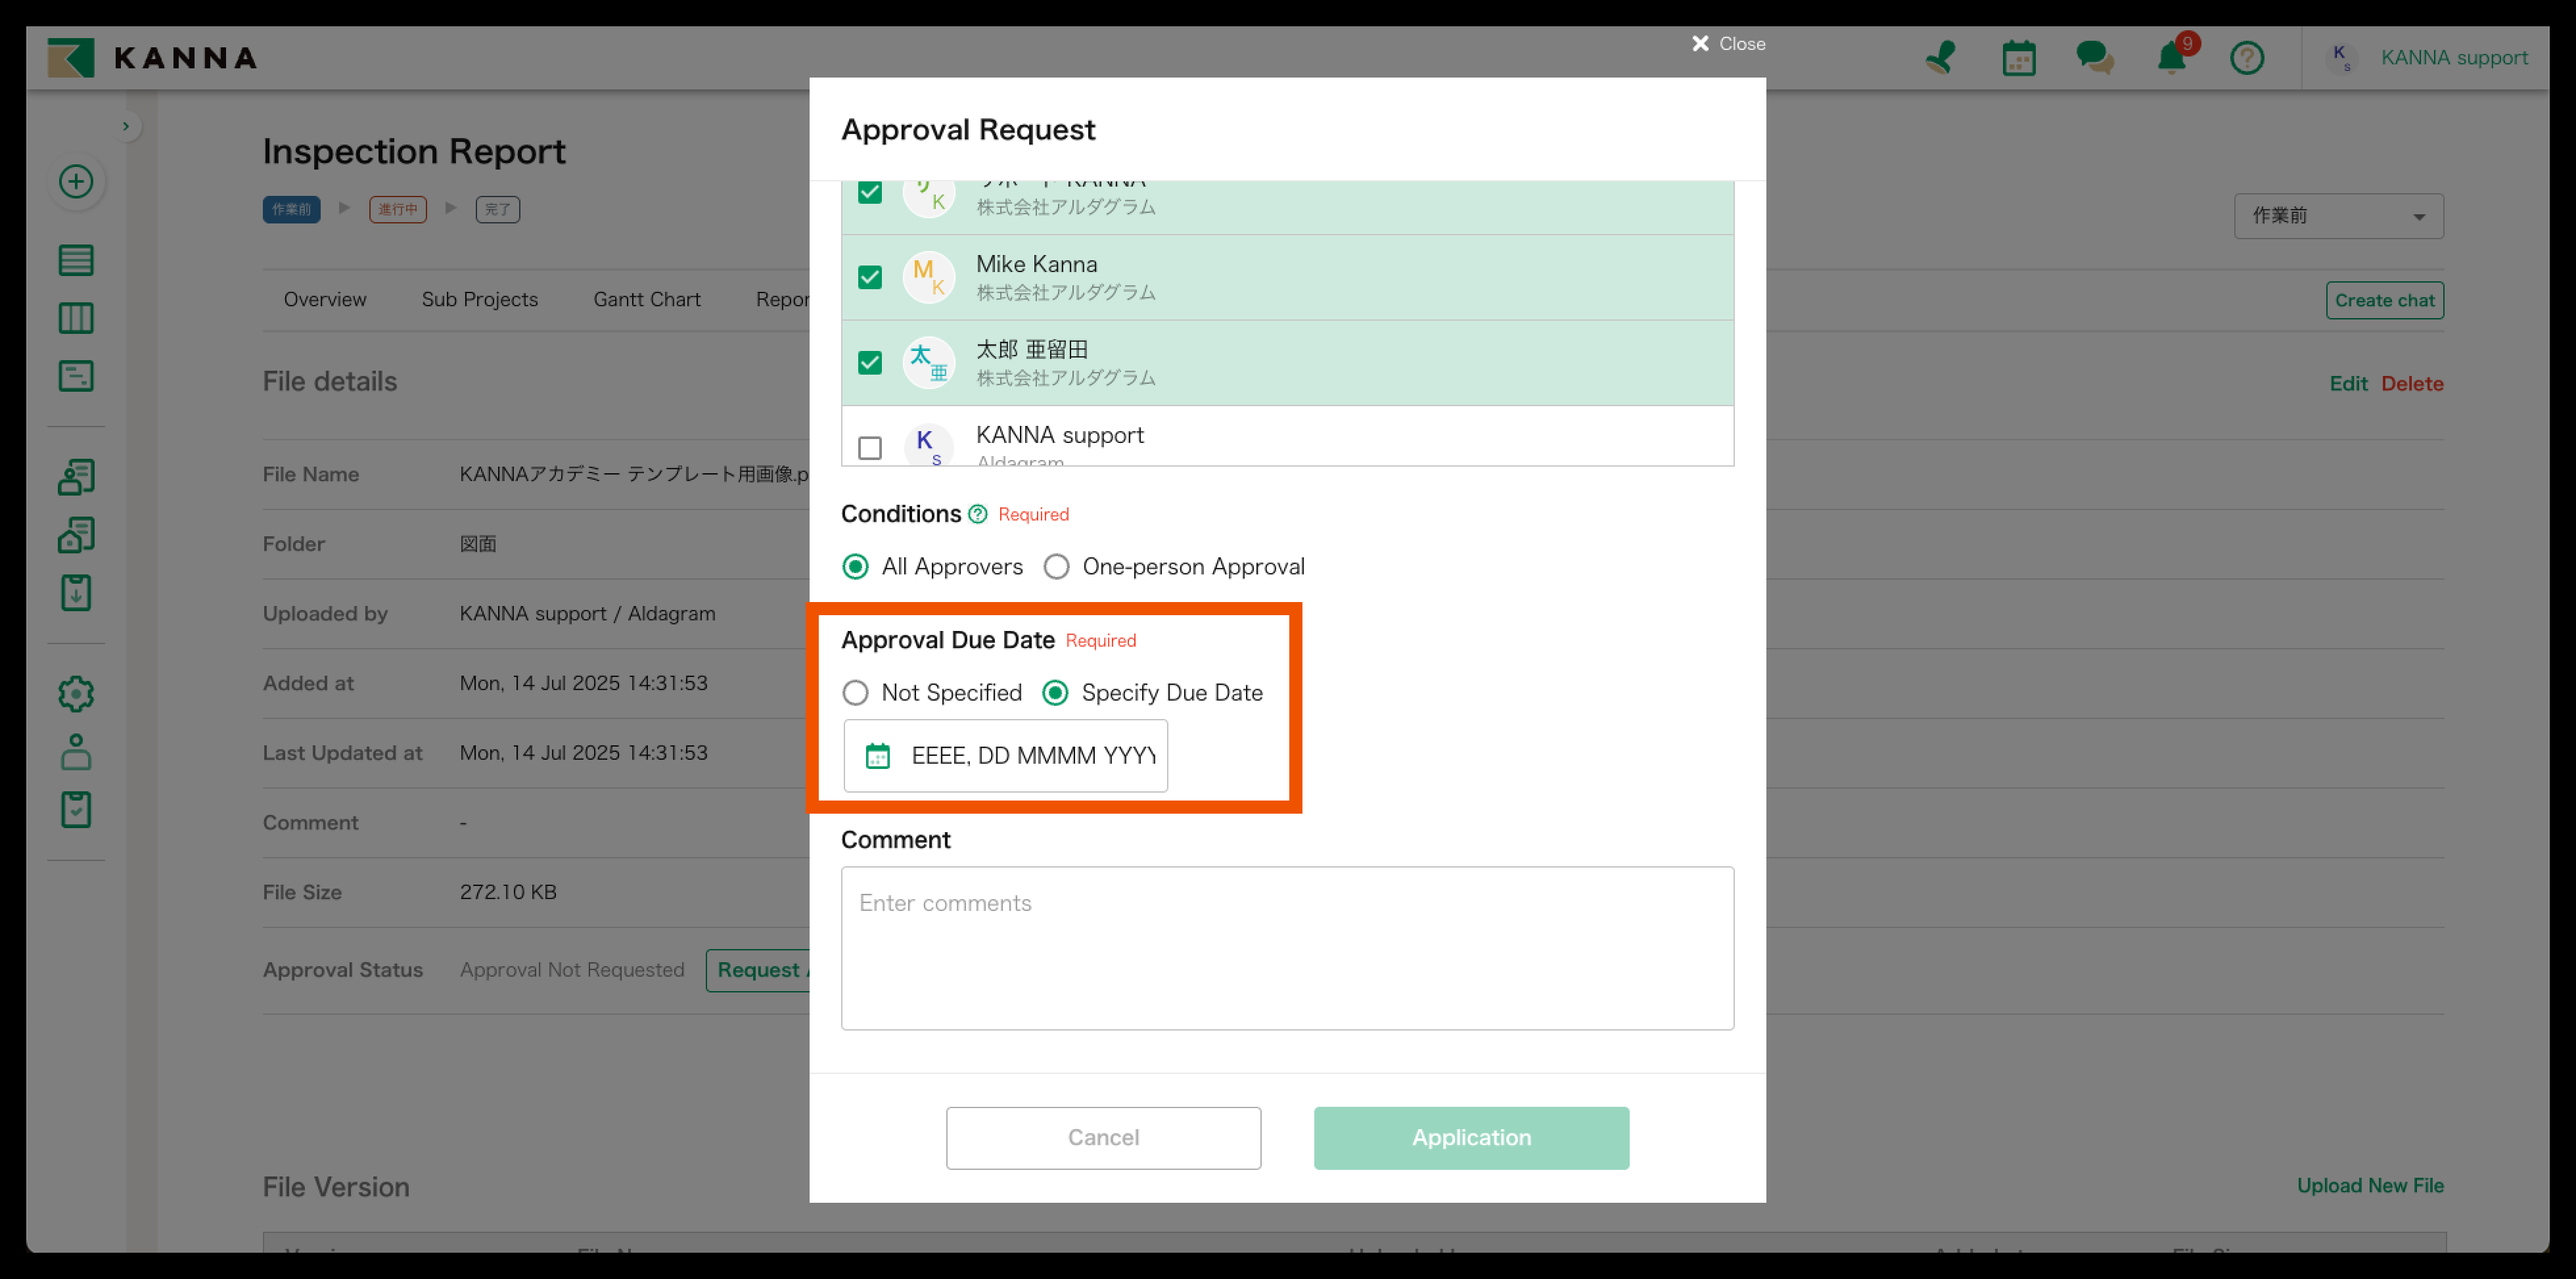The width and height of the screenshot is (2576, 1279).
Task: Click the notification bell icon
Action: pyautogui.click(x=2170, y=58)
